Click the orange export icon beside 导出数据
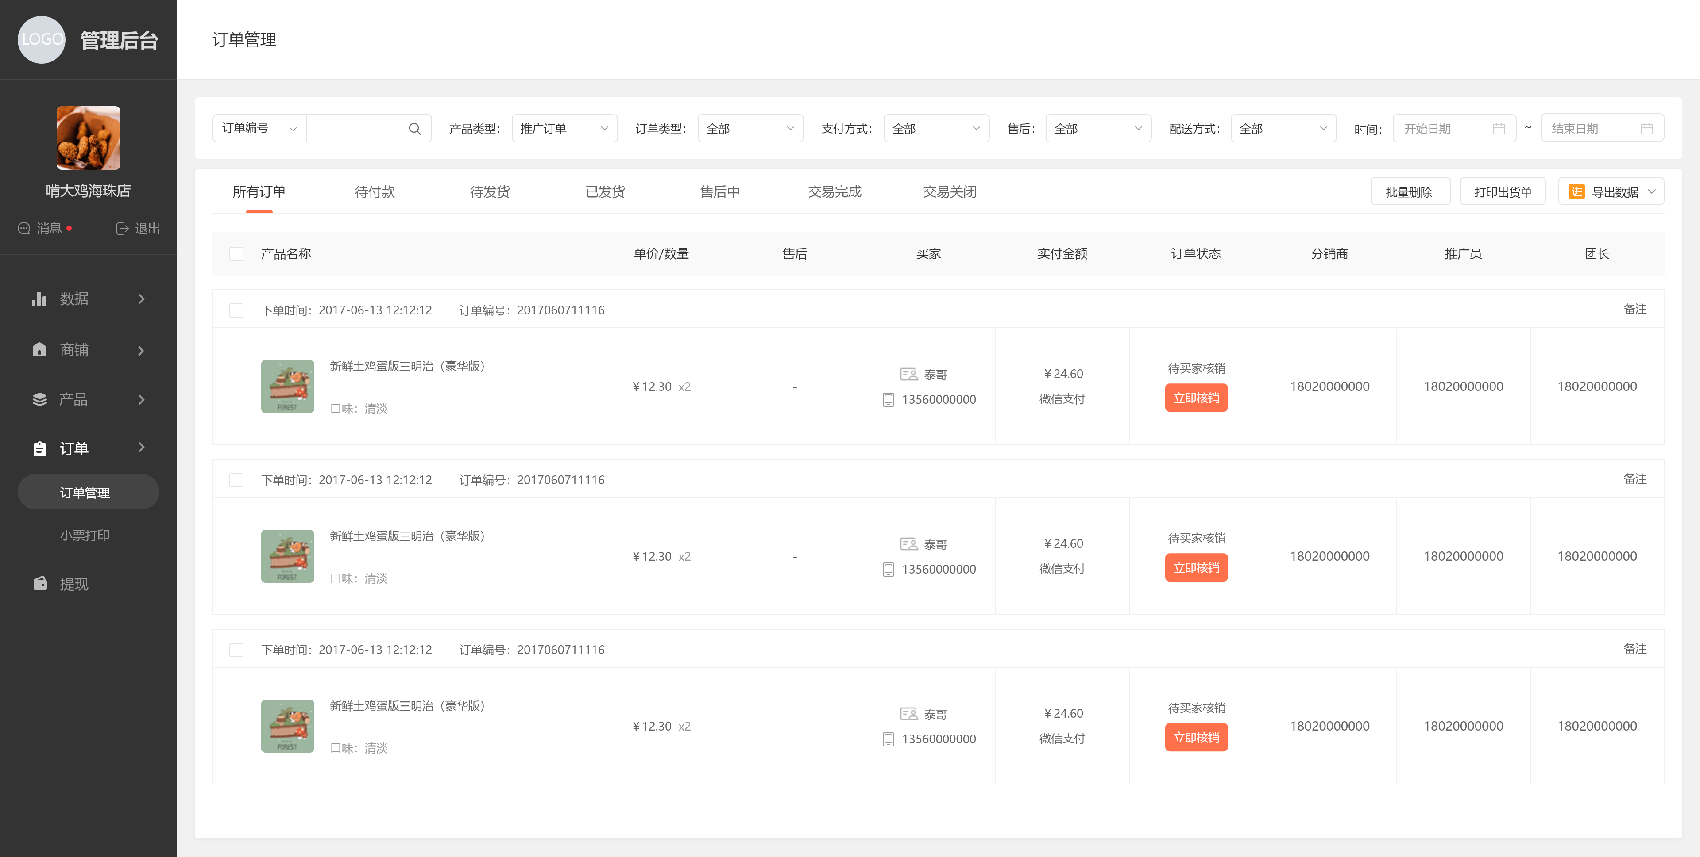 1577,192
